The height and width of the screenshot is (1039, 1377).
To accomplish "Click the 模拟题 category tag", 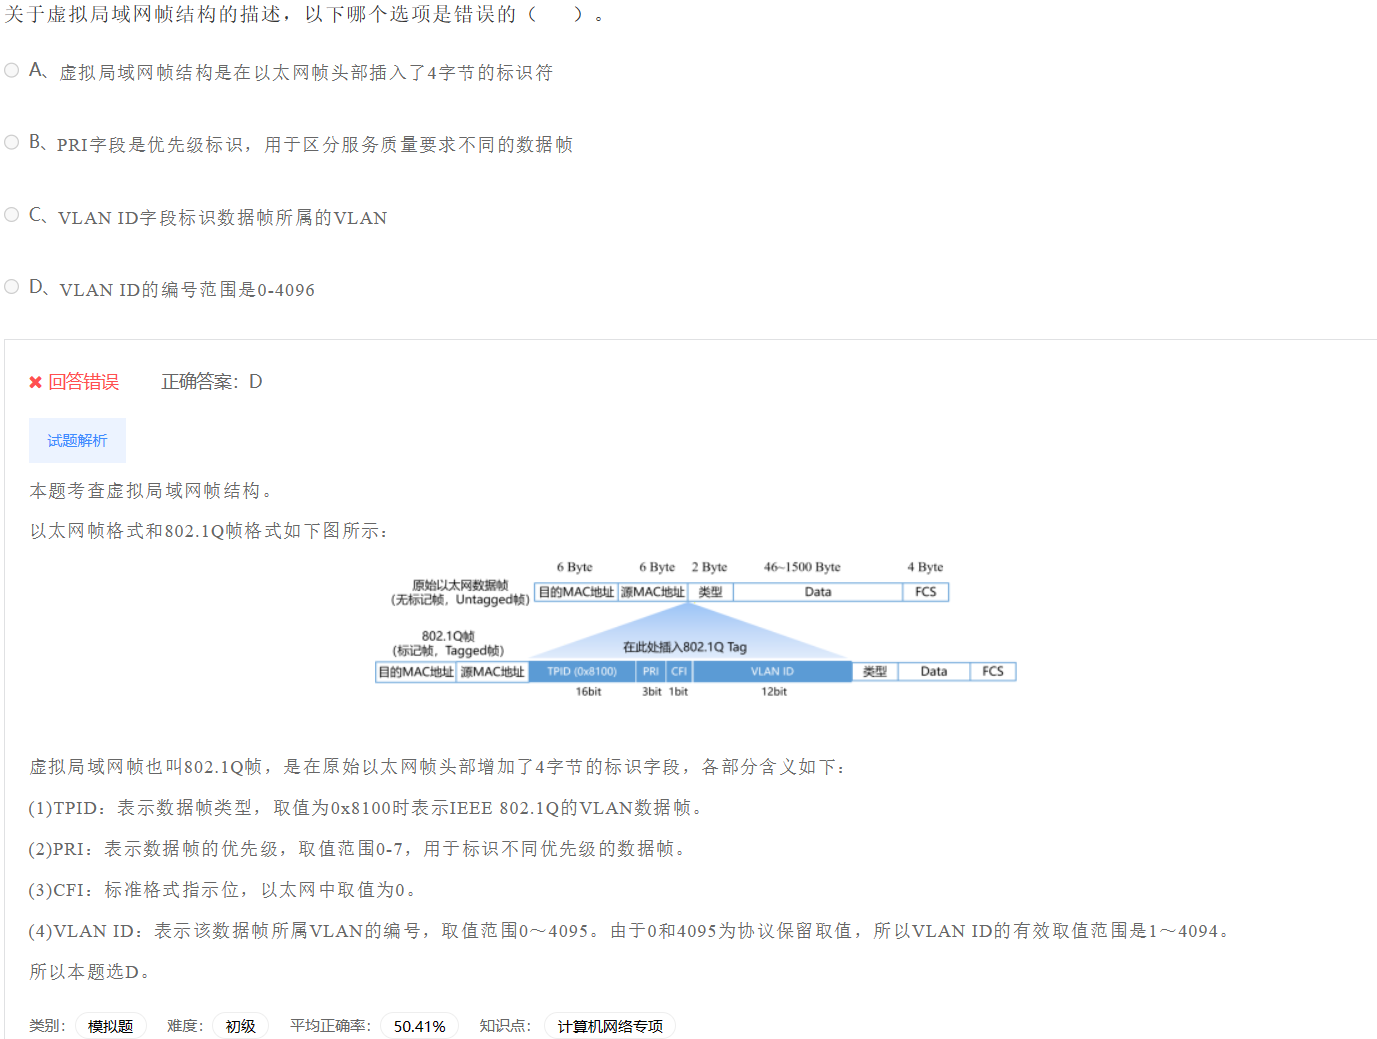I will [110, 1026].
